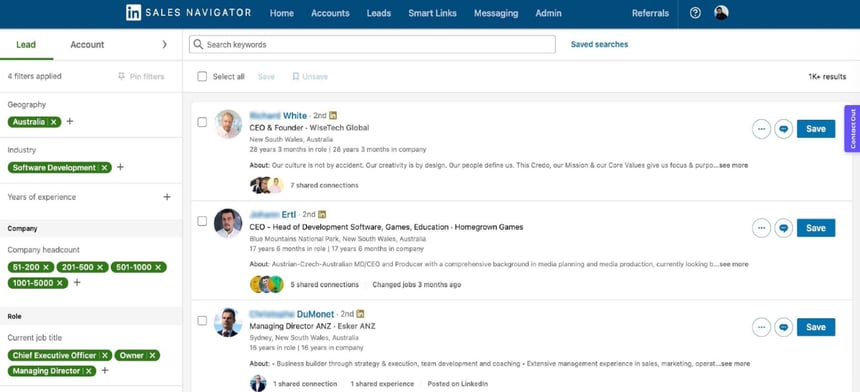Click the search magnifier icon

tap(198, 44)
